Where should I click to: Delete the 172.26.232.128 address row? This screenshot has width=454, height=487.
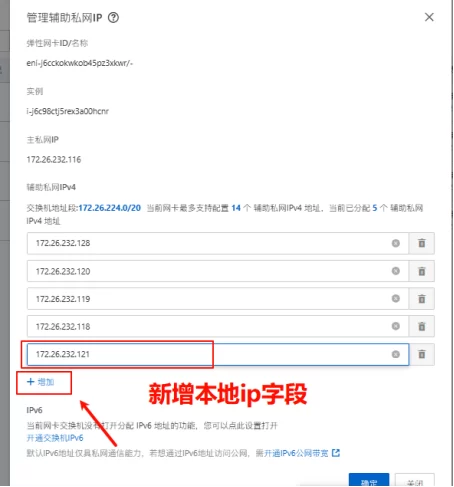422,243
